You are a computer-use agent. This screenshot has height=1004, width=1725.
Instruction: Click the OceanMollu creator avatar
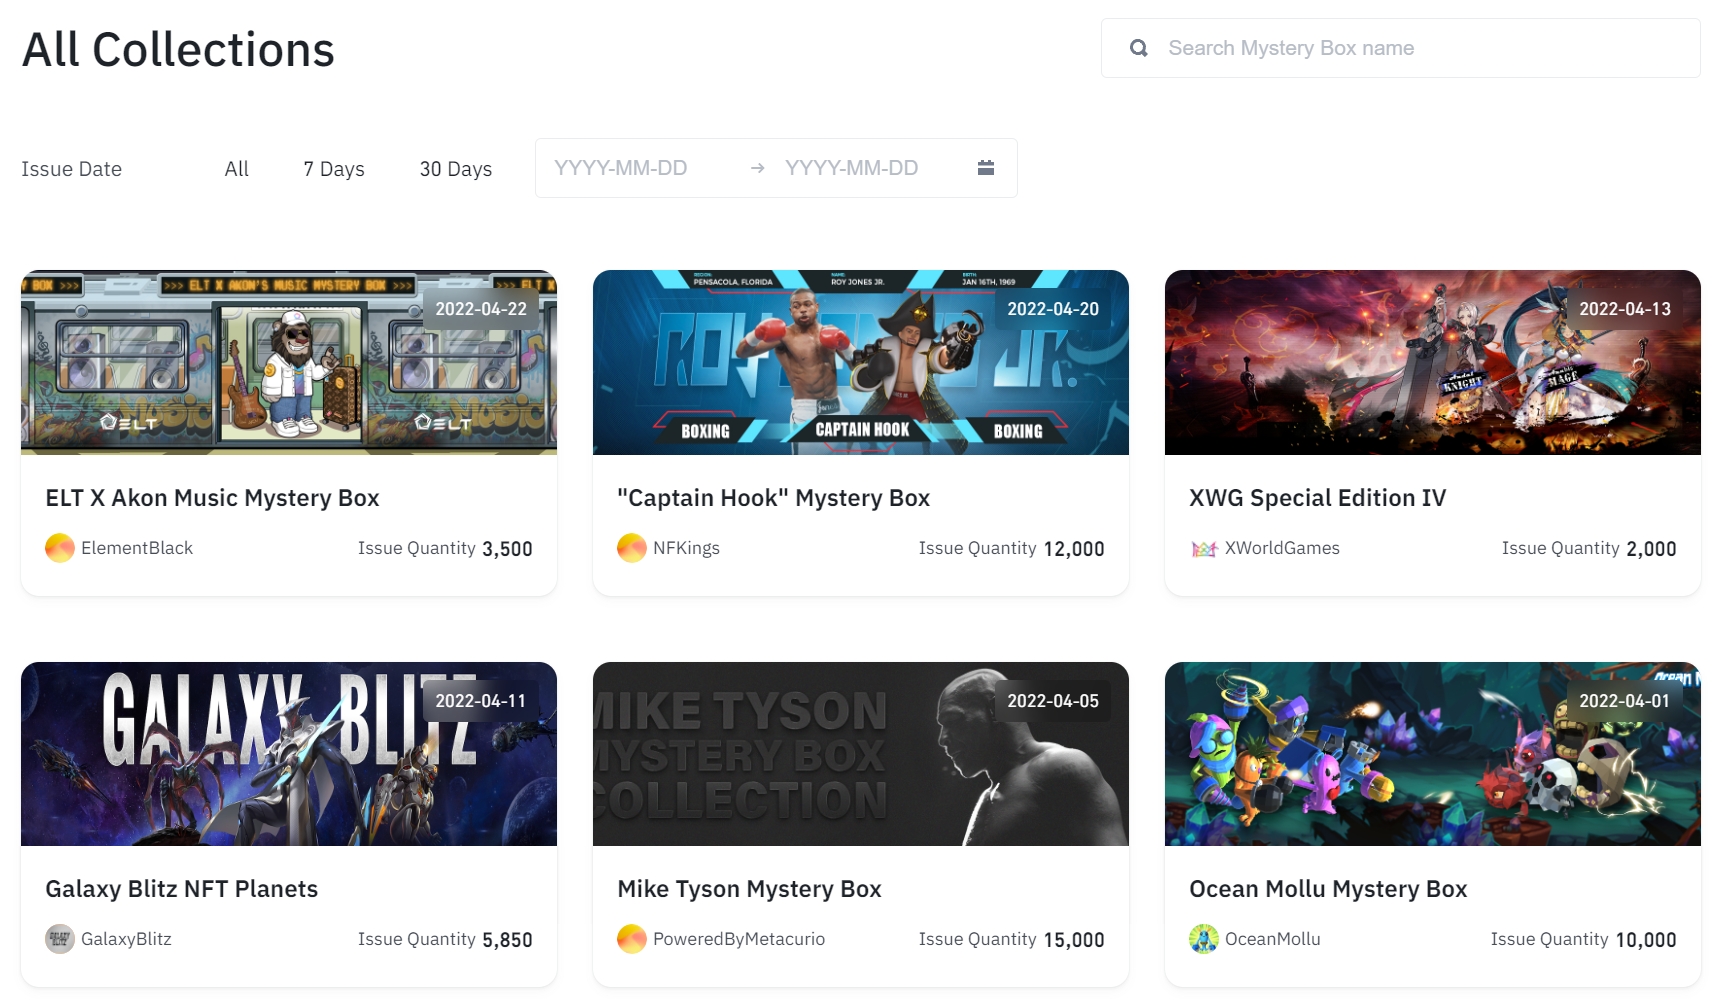1204,939
